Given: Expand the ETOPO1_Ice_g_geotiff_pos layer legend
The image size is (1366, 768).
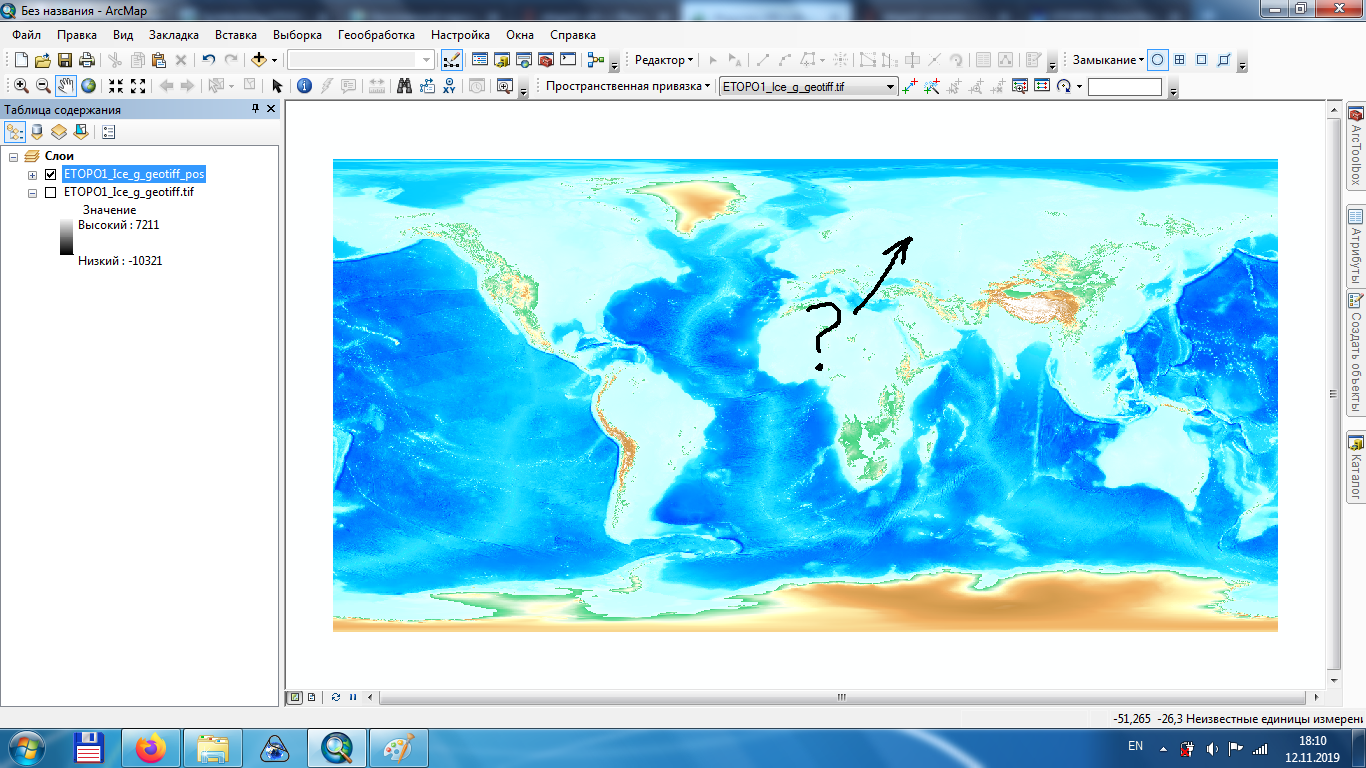Looking at the screenshot, I should [33, 174].
